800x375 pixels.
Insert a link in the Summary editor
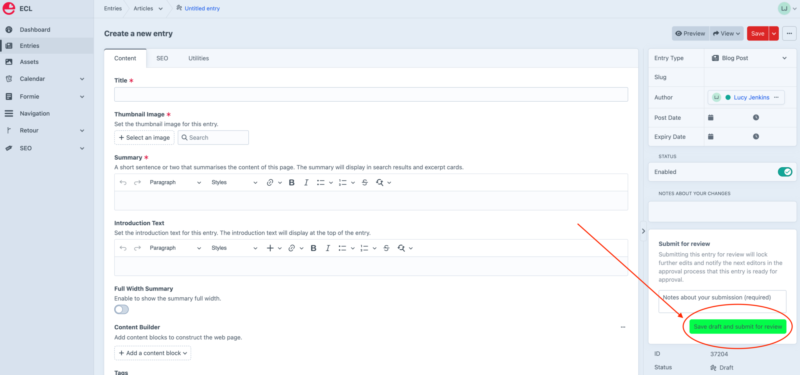point(270,182)
